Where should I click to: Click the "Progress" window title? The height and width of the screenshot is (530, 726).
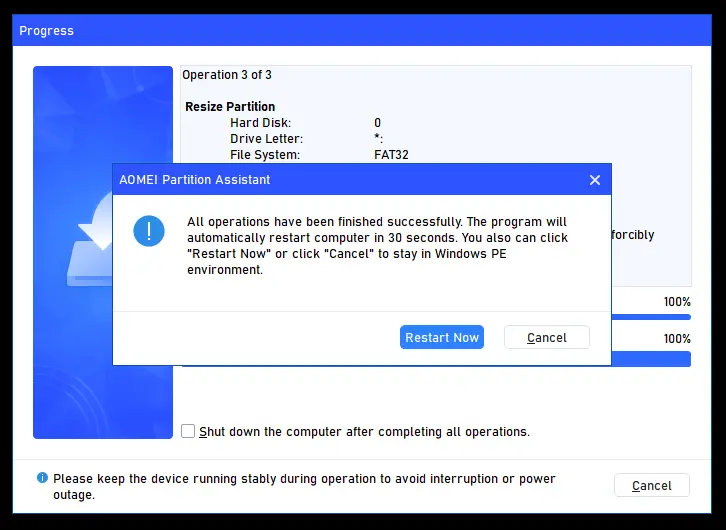46,31
